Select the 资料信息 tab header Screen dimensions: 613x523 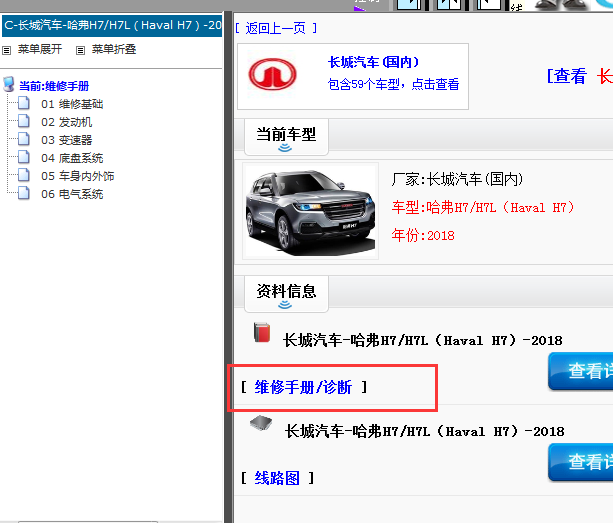286,294
